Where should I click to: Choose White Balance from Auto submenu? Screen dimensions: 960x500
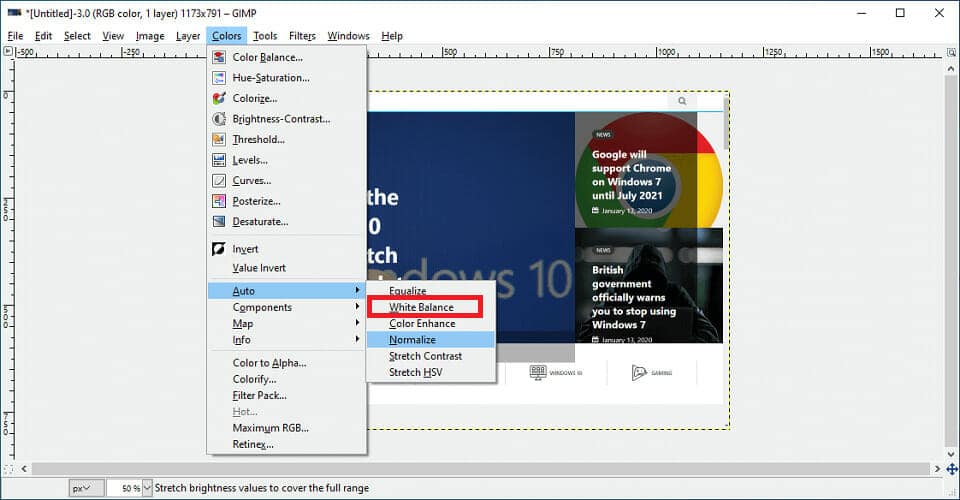(x=421, y=307)
